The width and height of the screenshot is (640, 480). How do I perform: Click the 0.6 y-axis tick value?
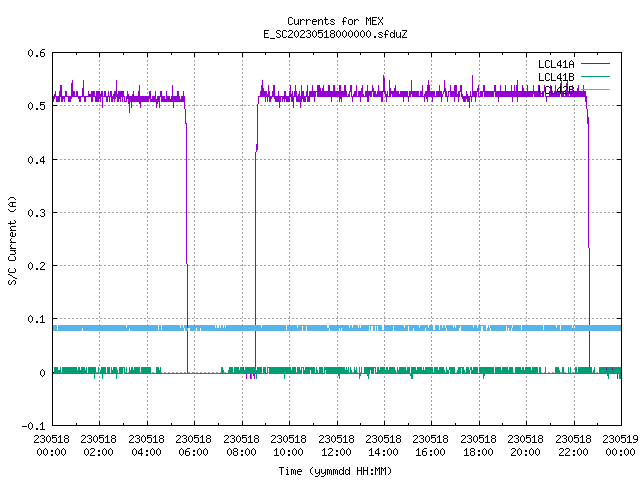(36, 53)
